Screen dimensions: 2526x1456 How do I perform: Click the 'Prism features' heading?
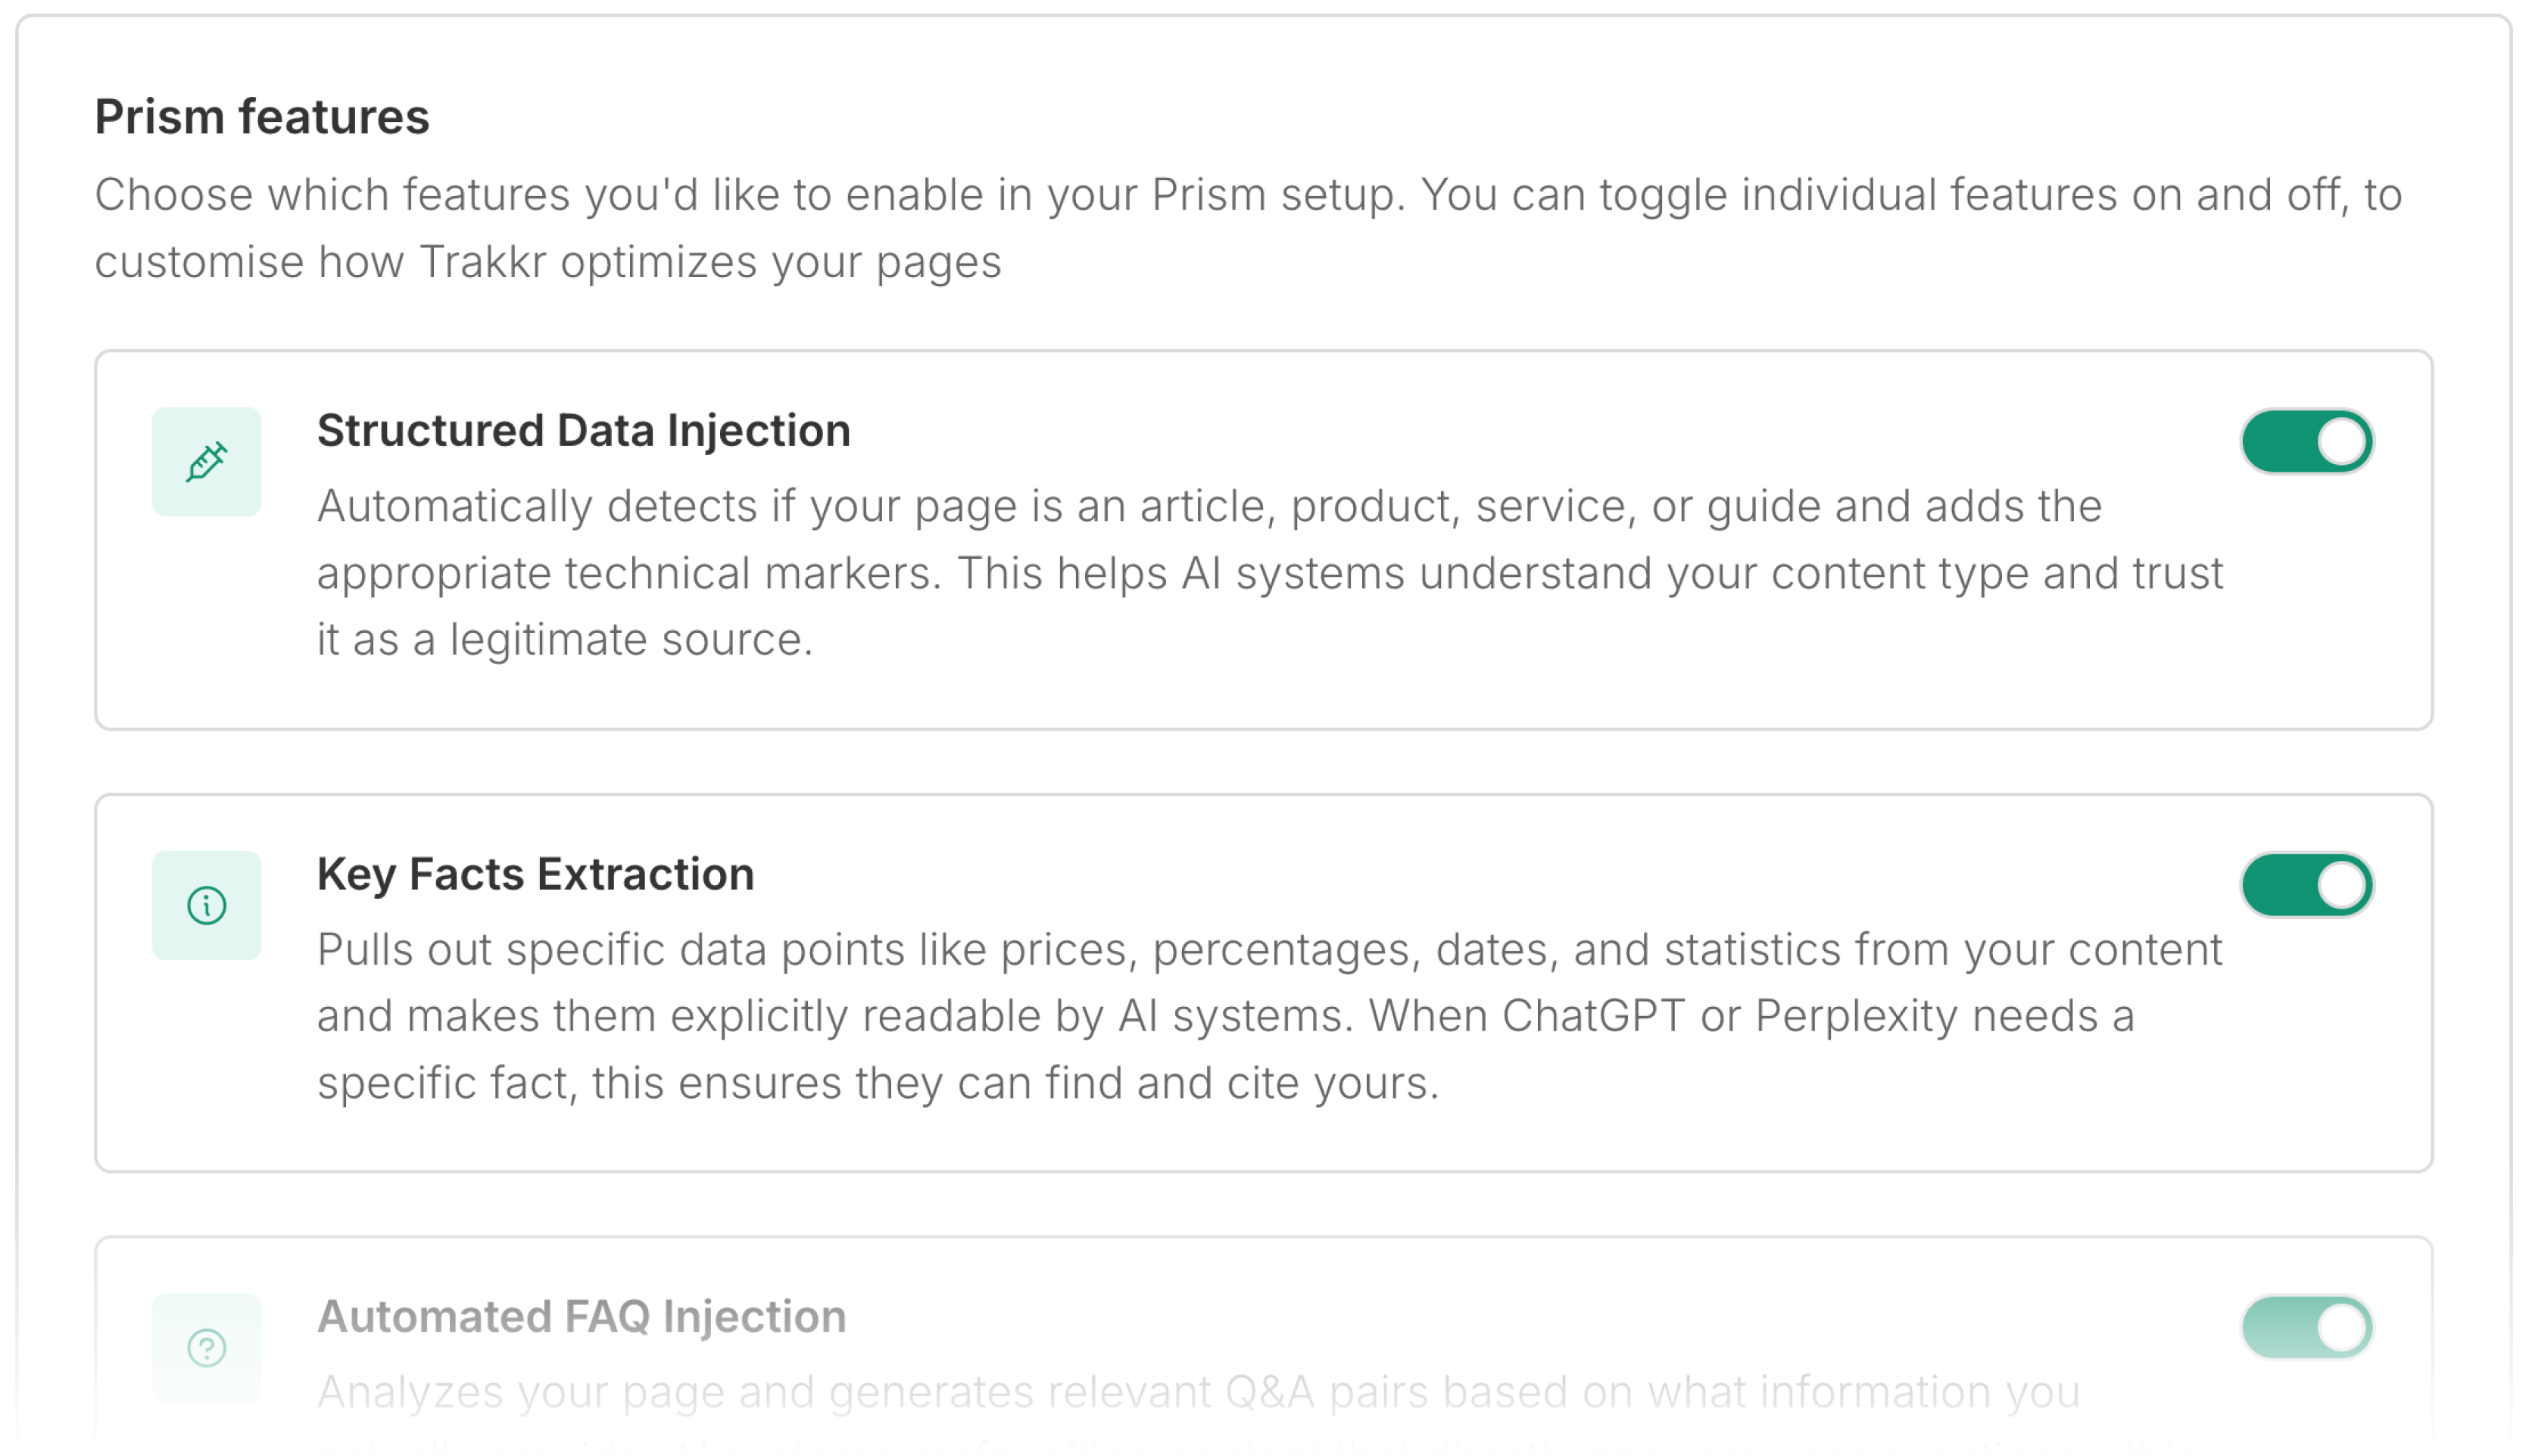tap(262, 117)
